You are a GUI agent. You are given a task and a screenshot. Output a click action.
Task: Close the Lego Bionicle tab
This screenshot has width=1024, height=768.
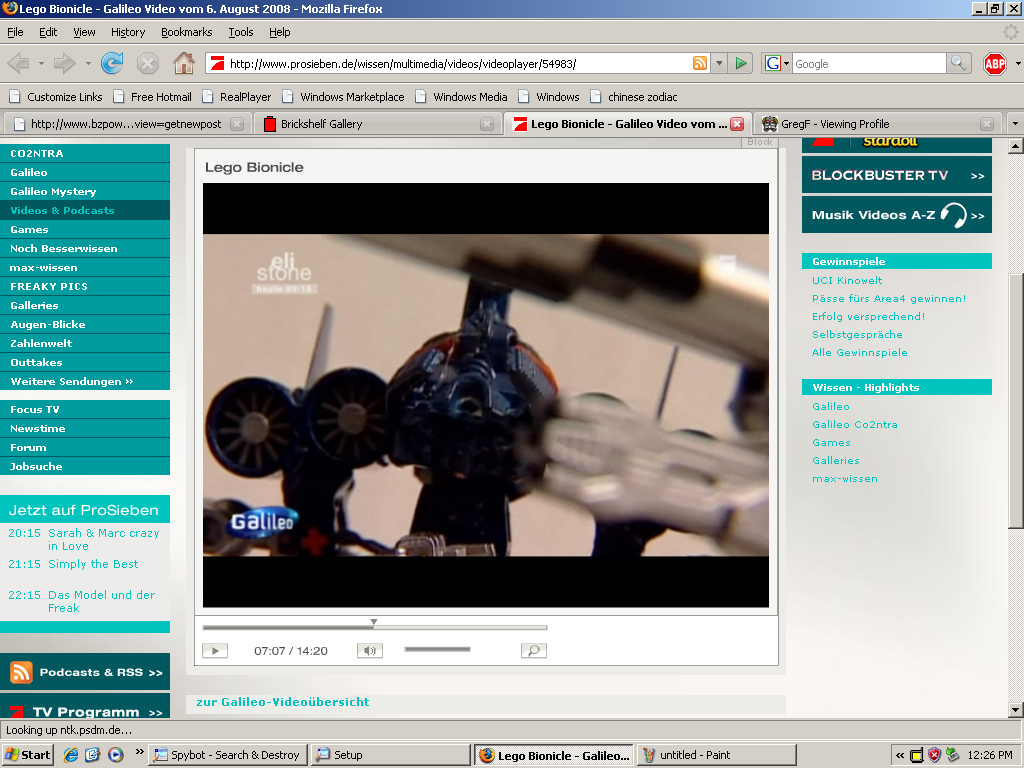737,124
